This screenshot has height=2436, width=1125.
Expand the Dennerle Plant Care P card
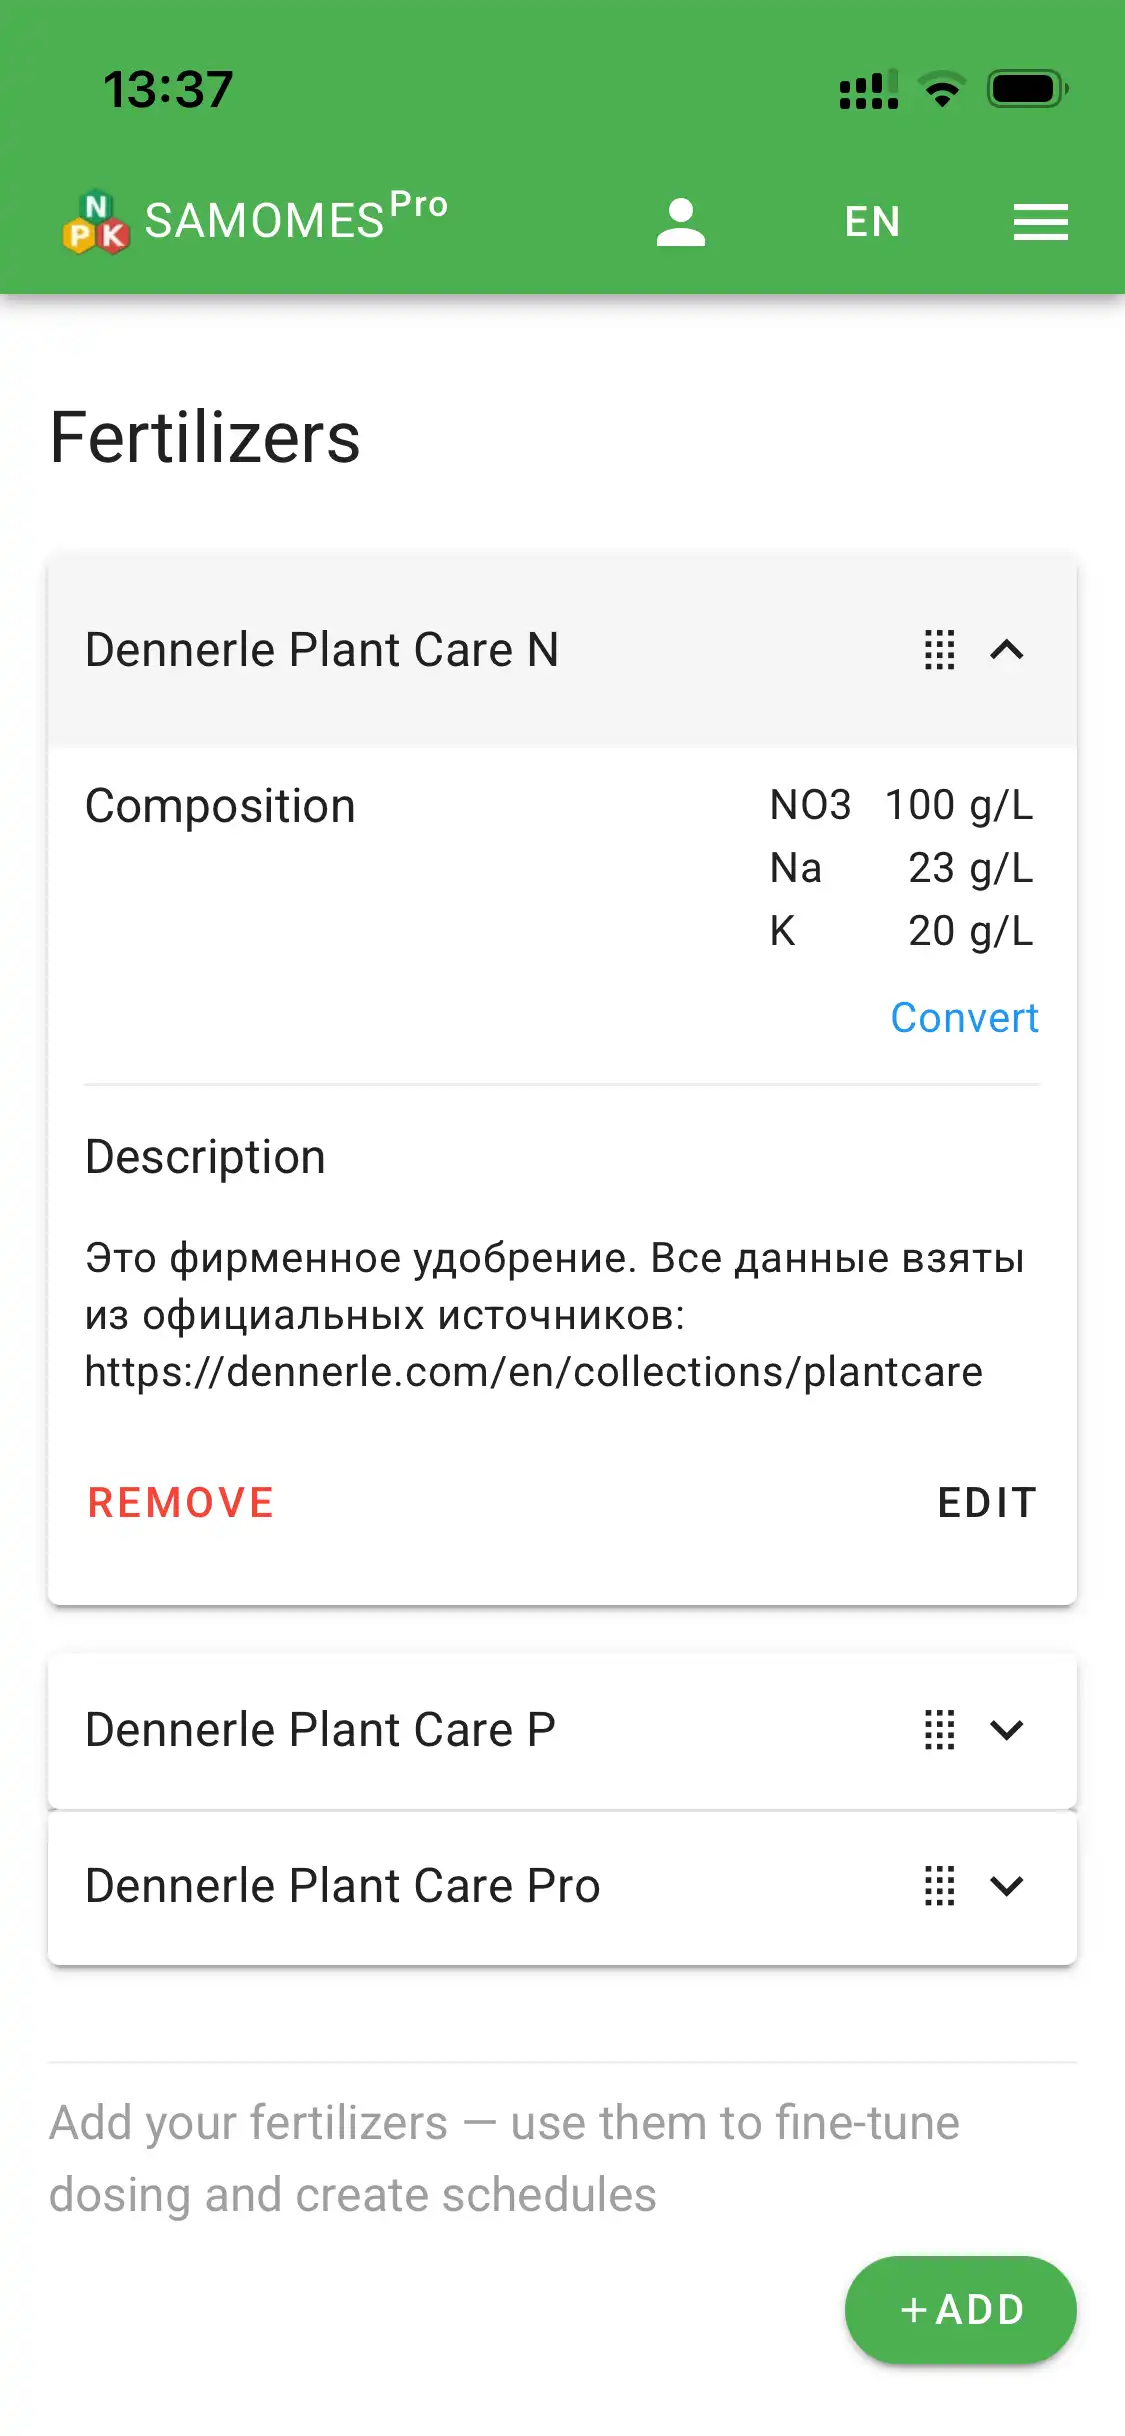(x=1006, y=1730)
